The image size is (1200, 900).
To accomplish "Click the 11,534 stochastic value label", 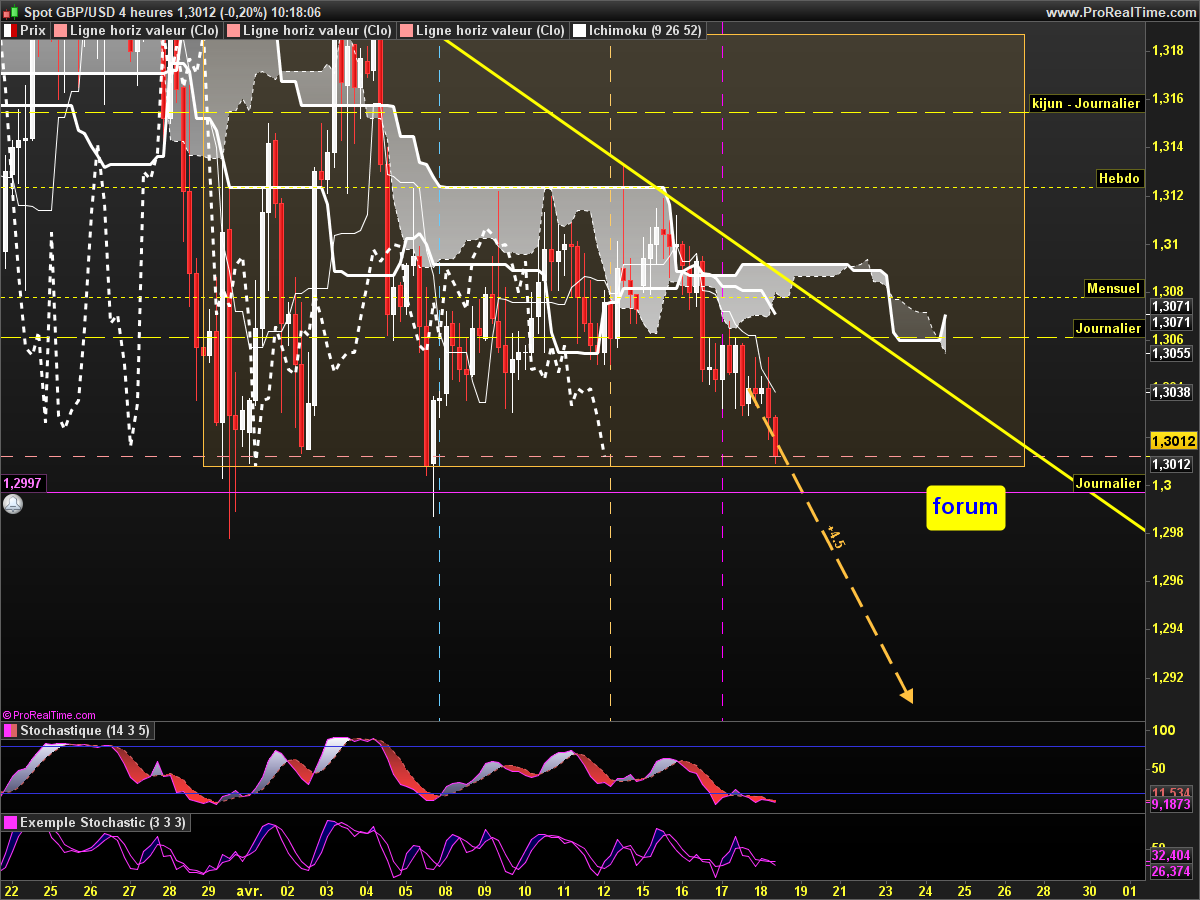I will [x=1171, y=792].
